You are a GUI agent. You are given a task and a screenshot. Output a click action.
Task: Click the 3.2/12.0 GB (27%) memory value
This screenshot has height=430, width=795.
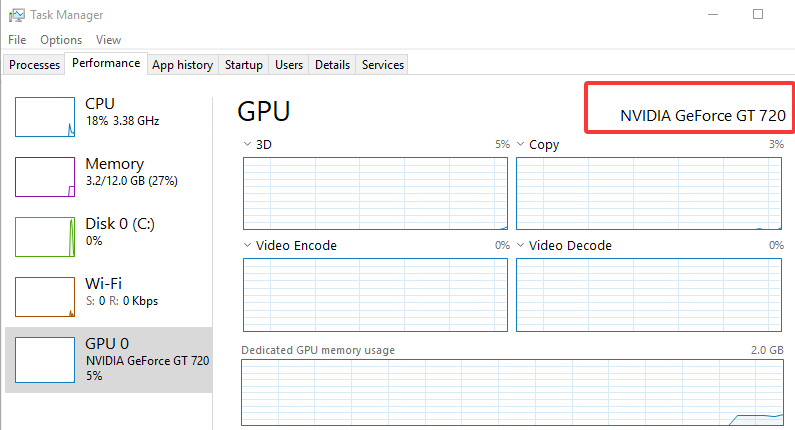click(131, 181)
